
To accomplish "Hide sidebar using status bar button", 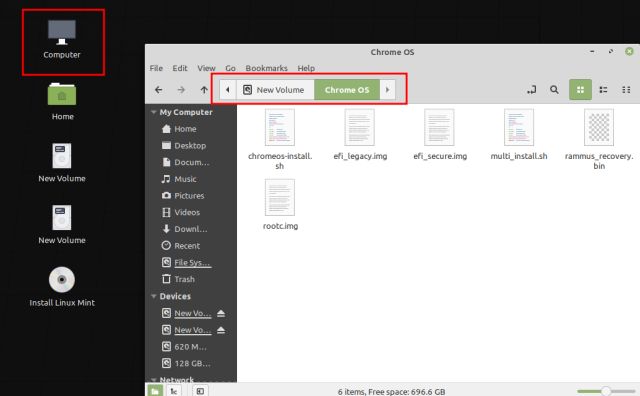I will [x=200, y=391].
